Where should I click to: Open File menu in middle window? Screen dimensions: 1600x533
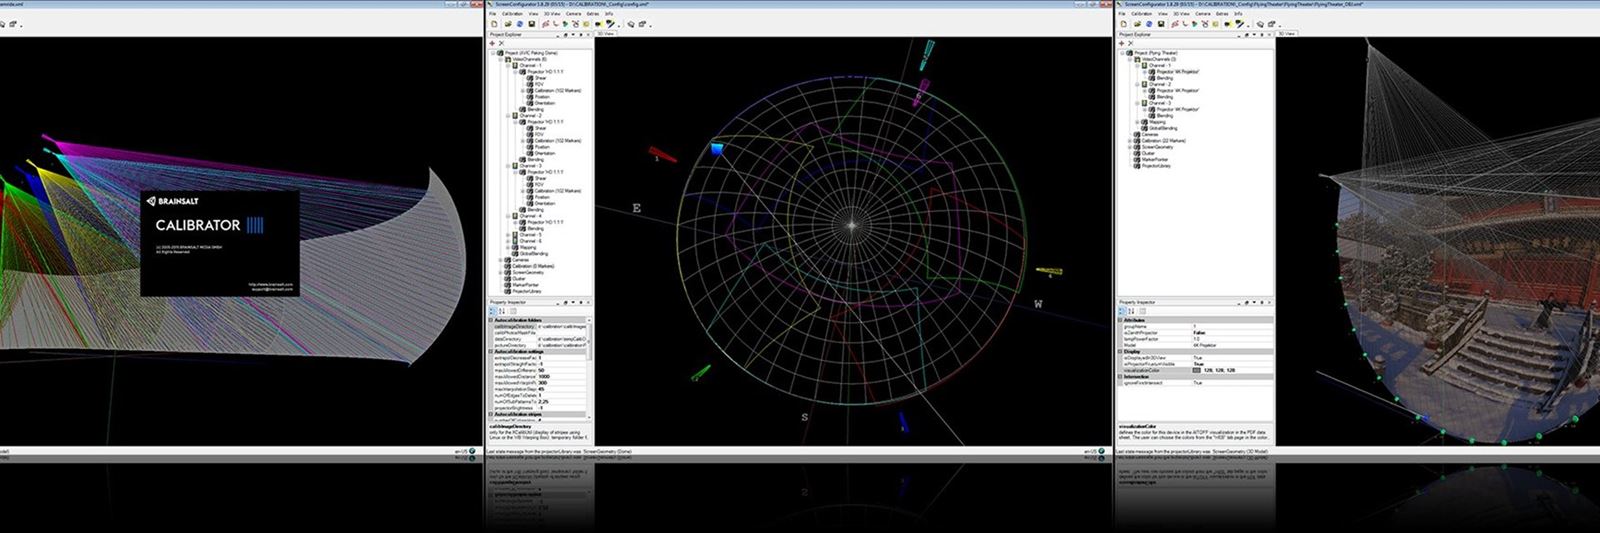tap(492, 14)
